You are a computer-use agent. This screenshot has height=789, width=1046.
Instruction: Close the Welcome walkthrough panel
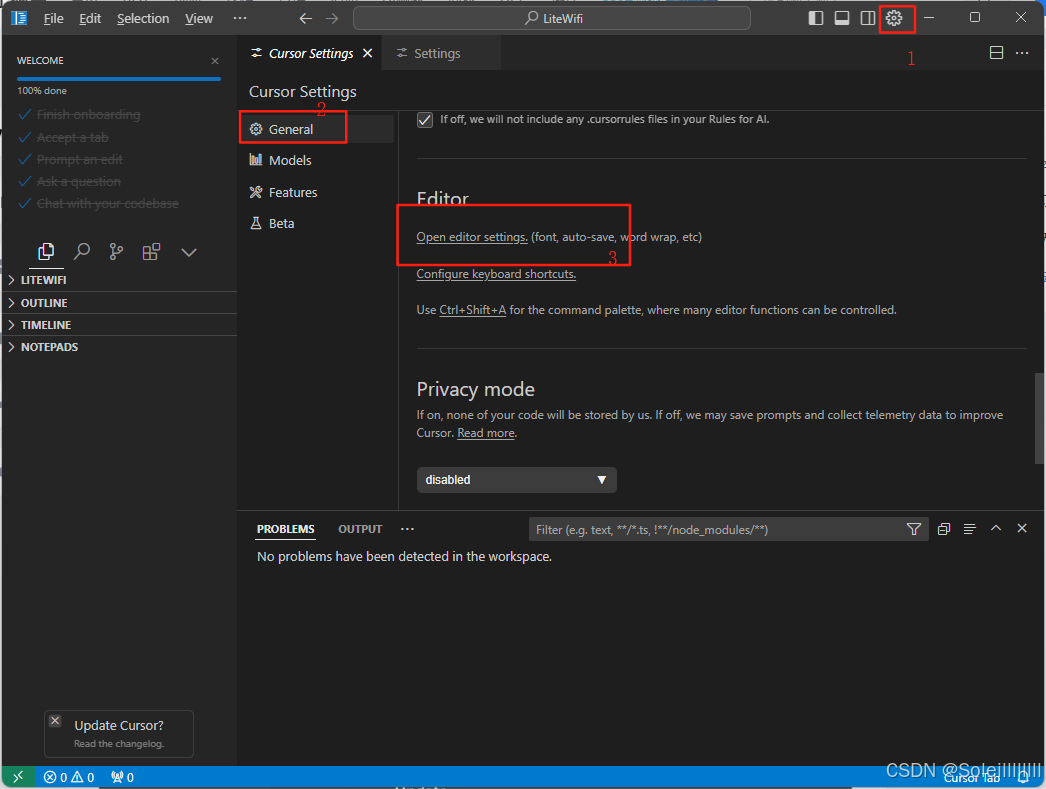click(215, 61)
